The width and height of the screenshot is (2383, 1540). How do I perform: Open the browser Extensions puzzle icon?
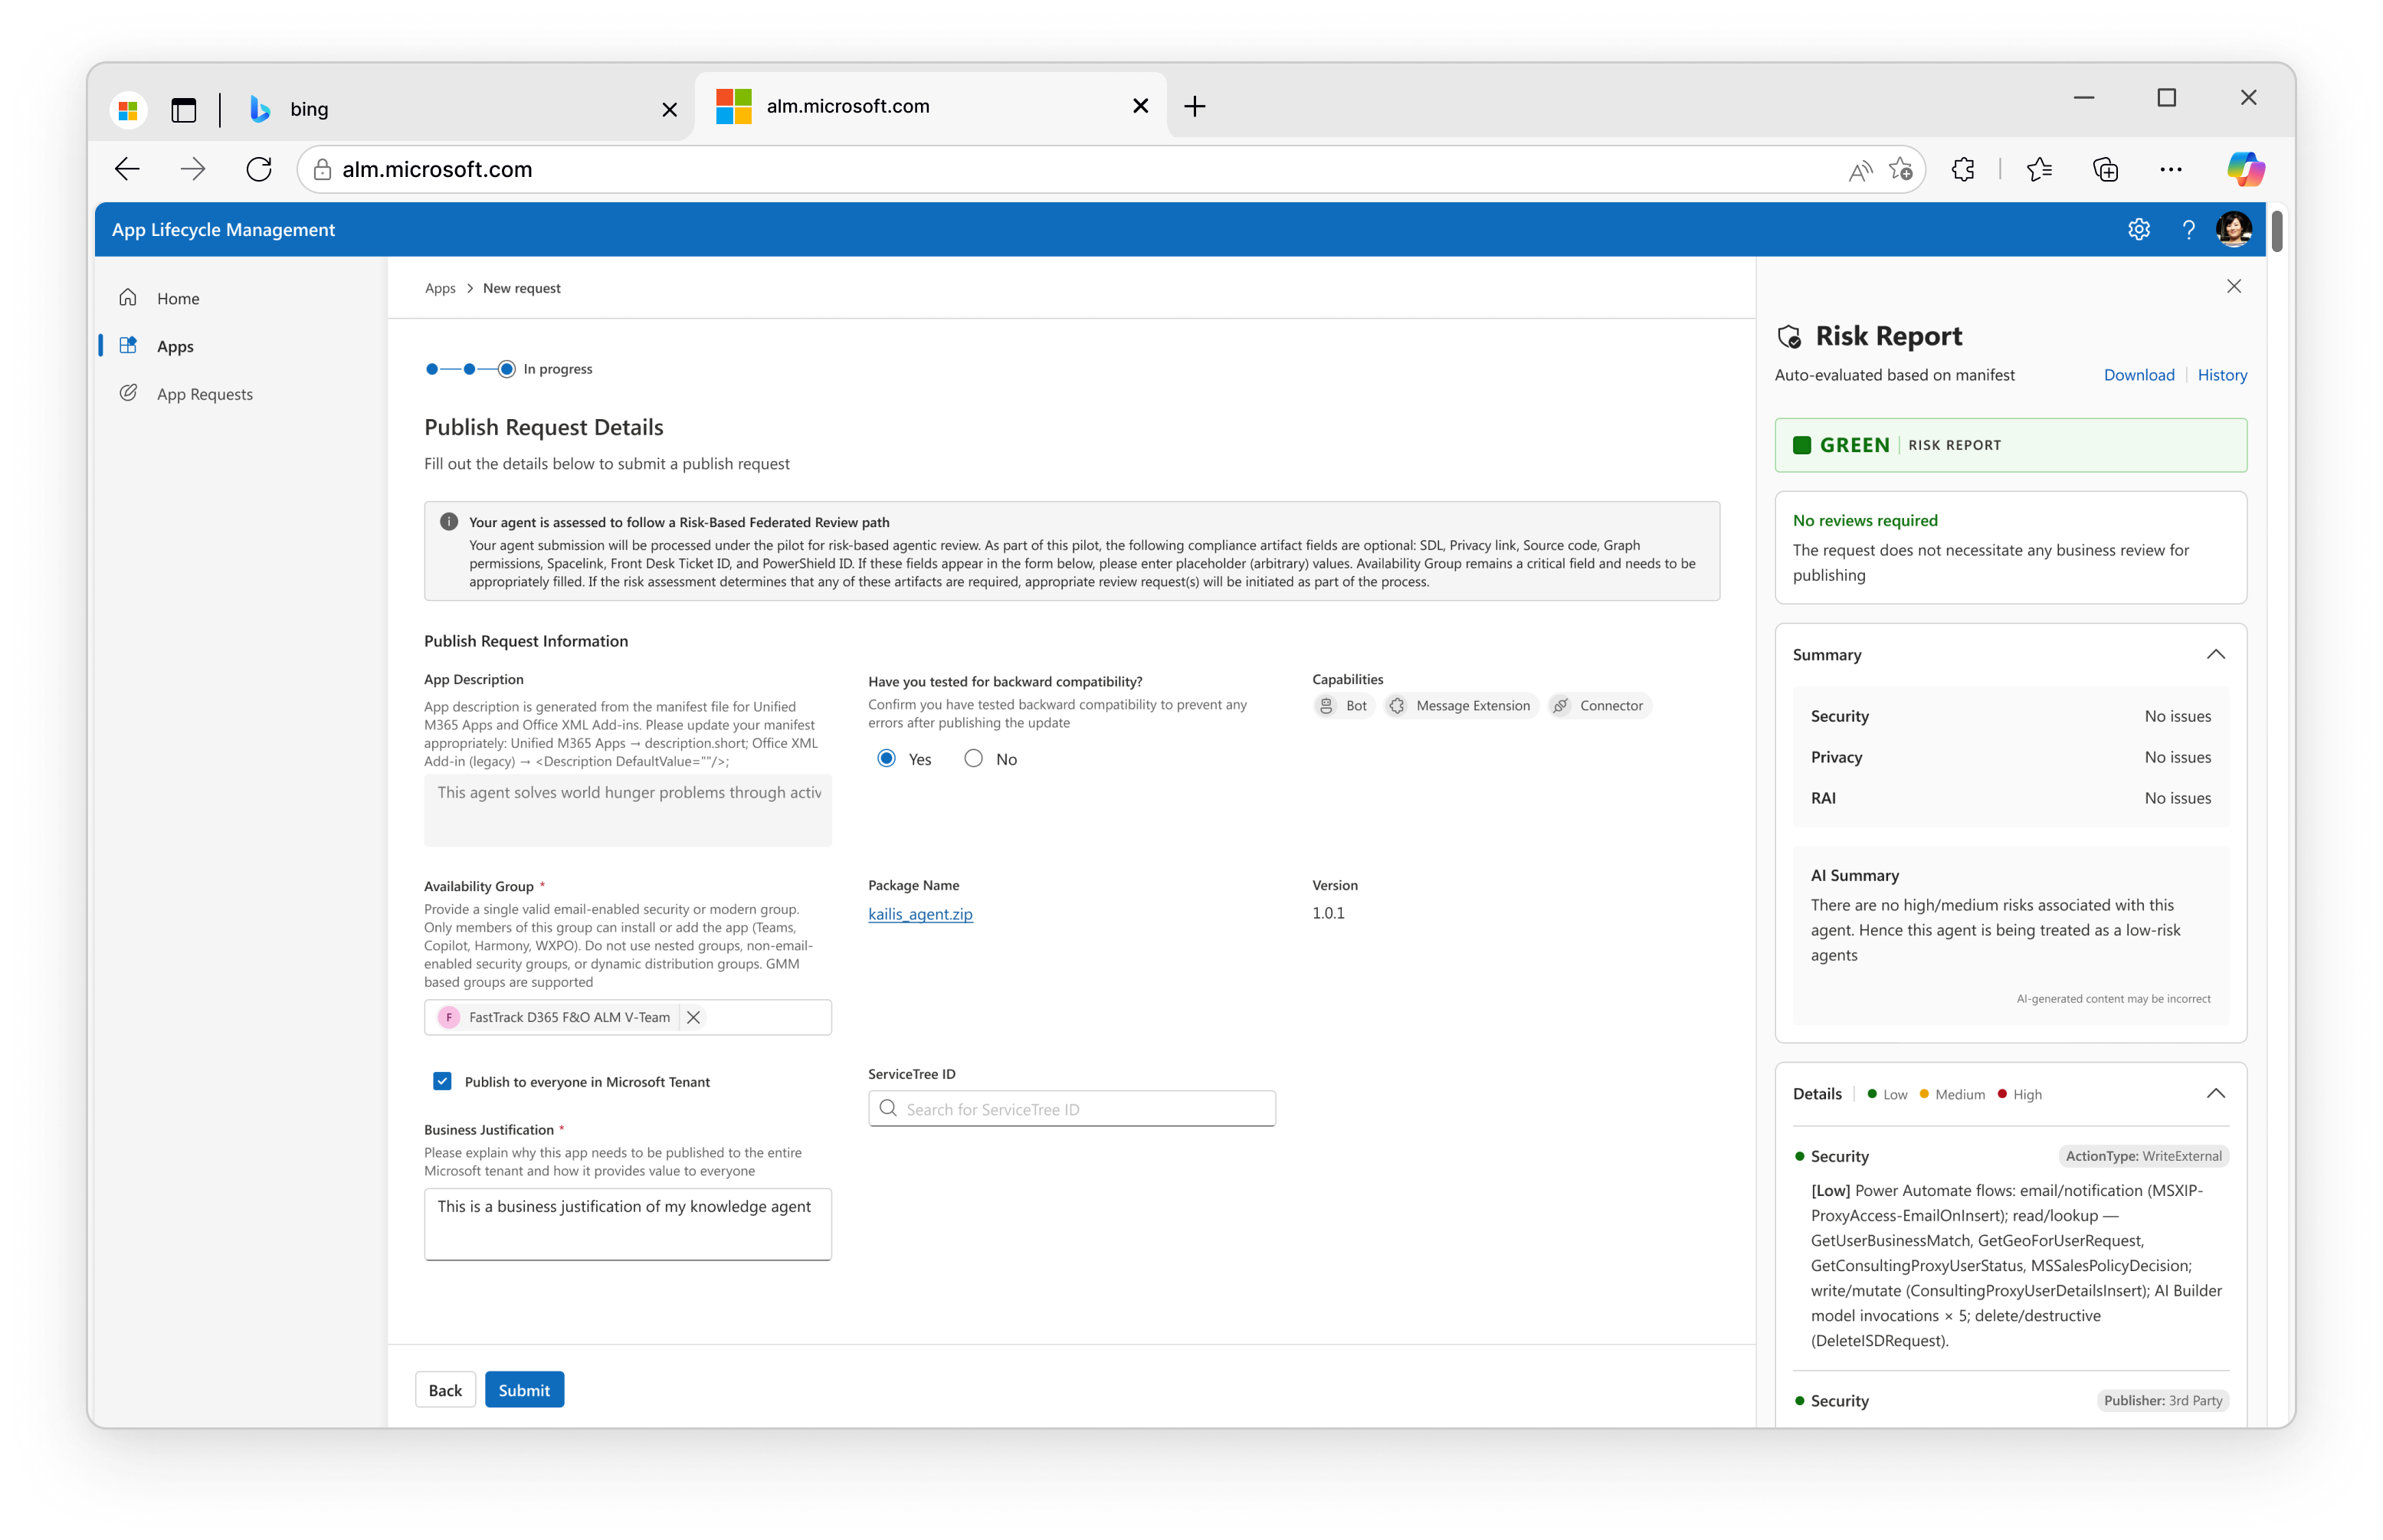1963,169
